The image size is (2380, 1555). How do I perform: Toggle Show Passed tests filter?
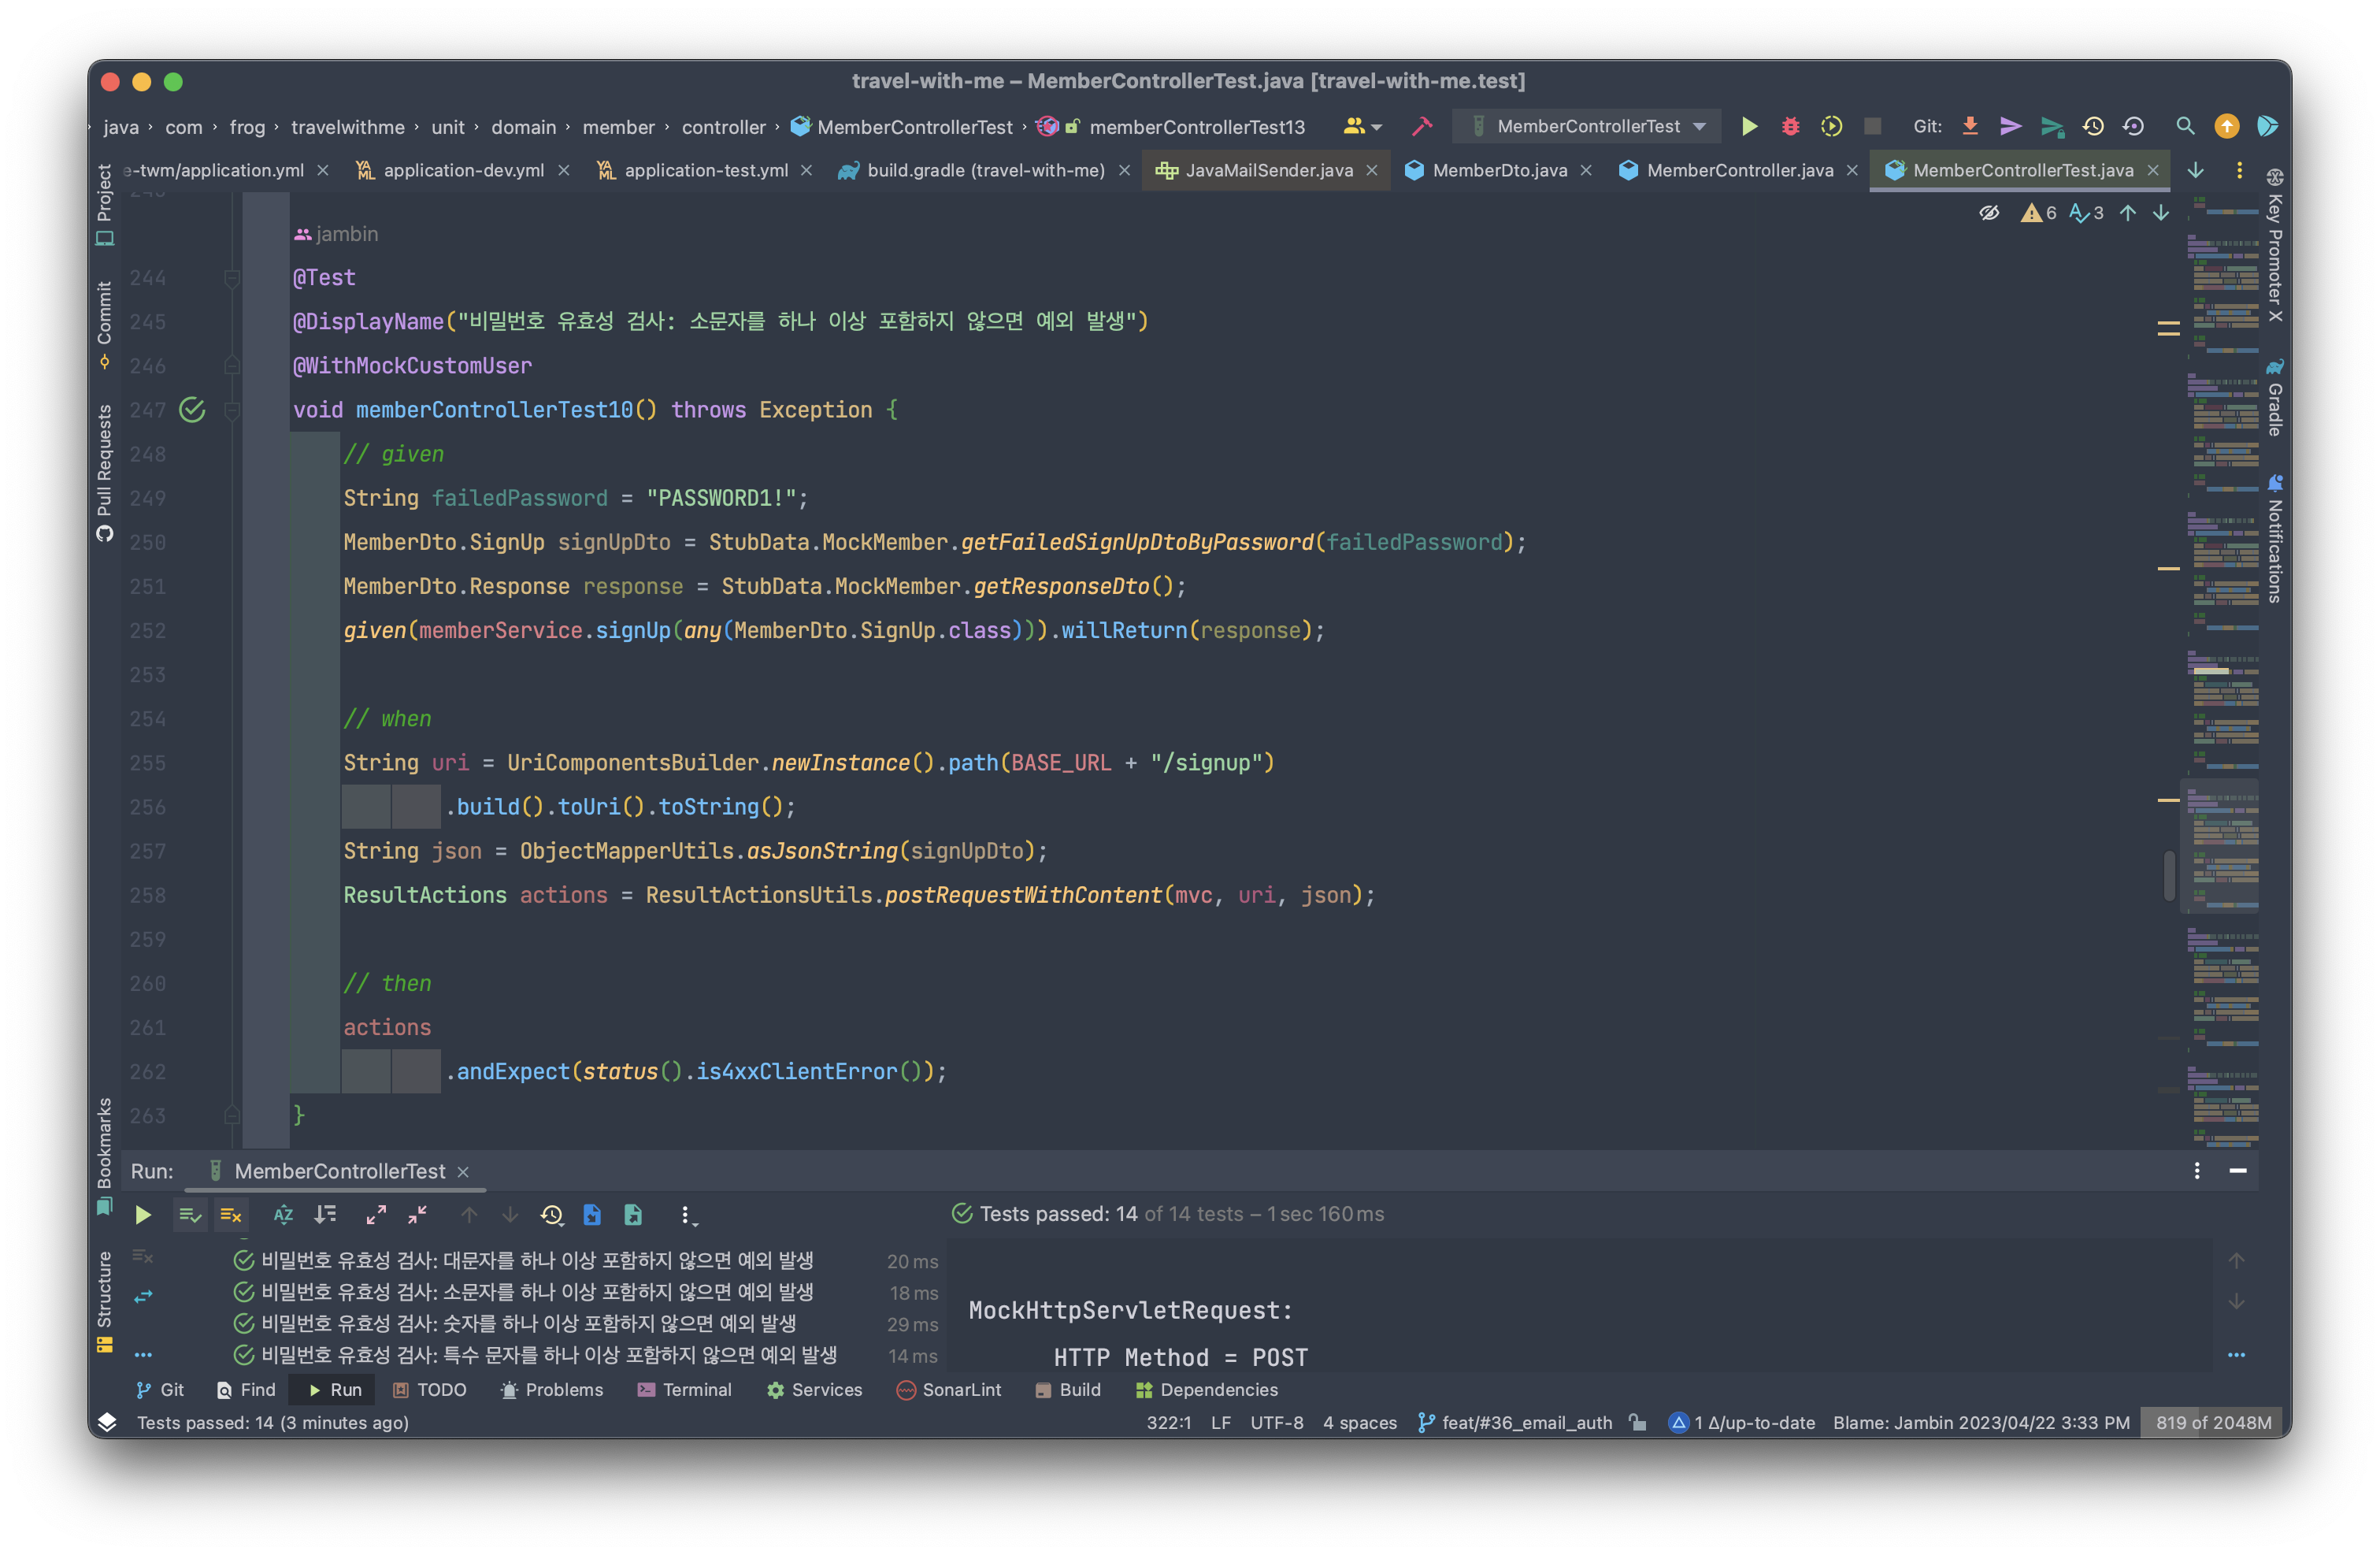pos(189,1214)
